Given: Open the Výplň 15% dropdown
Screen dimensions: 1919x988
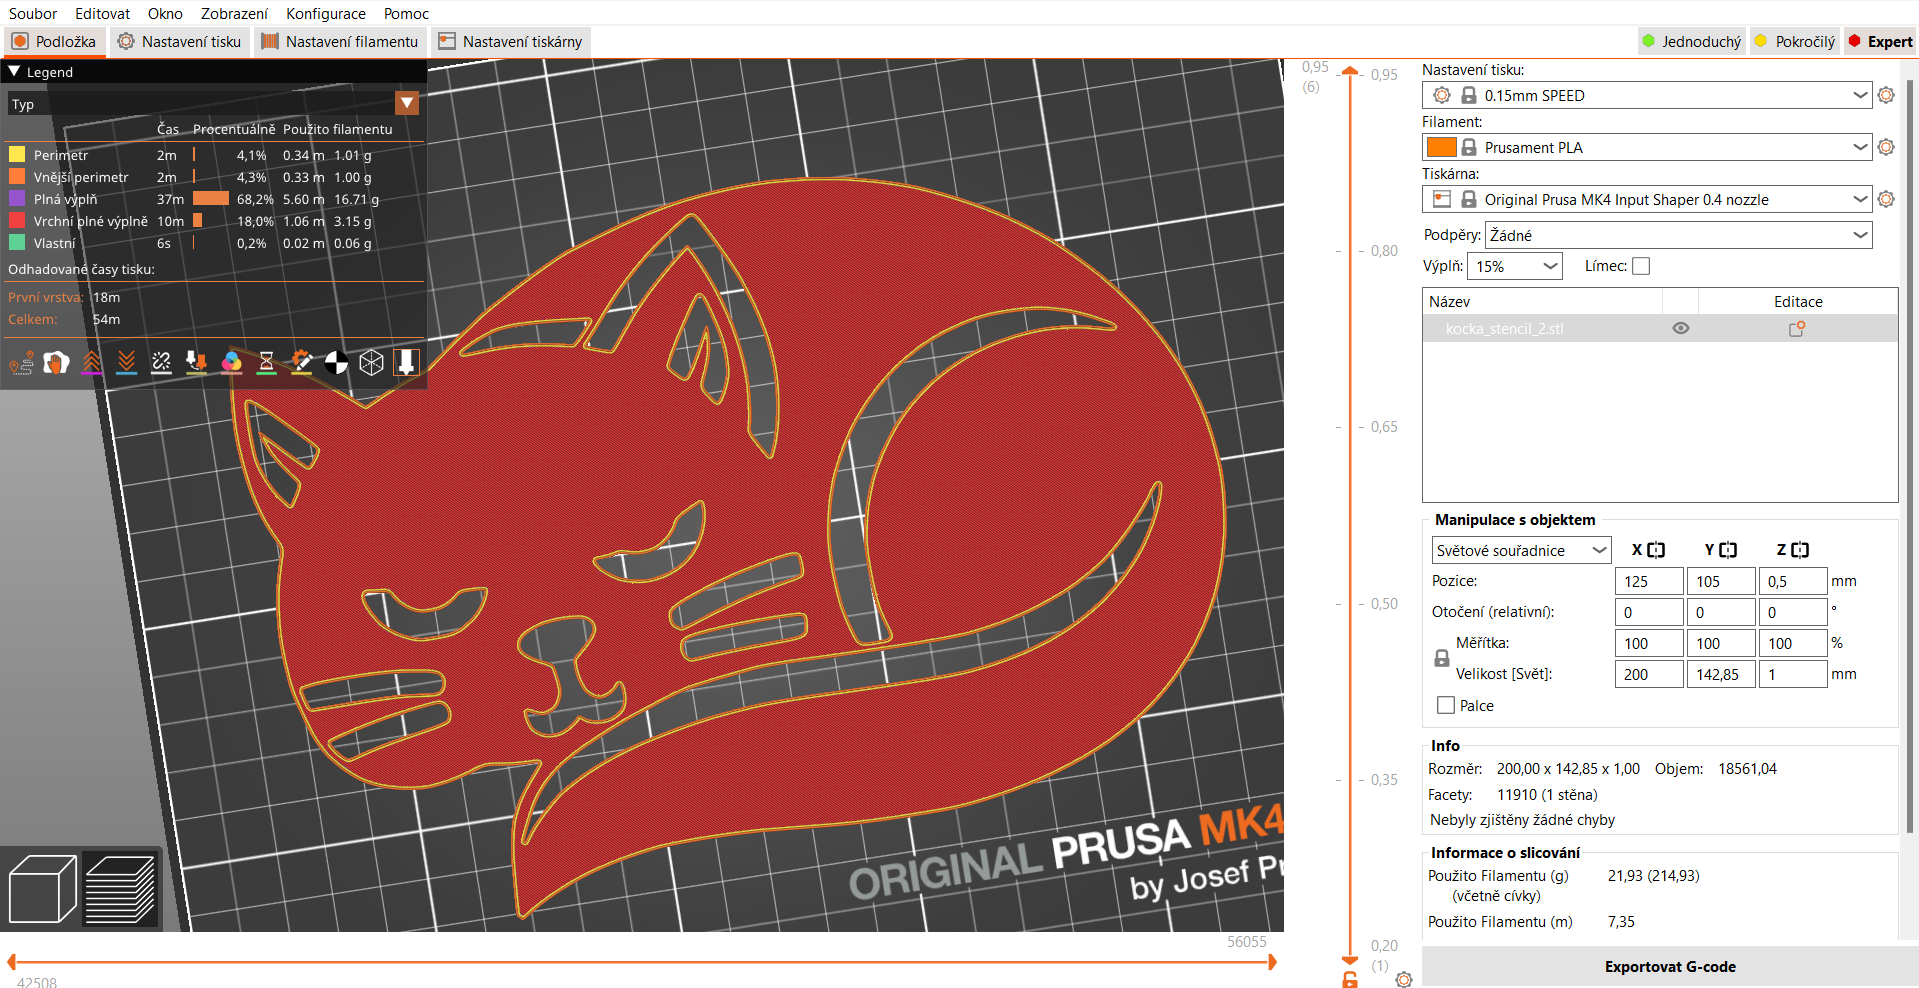Looking at the screenshot, I should pos(1515,266).
